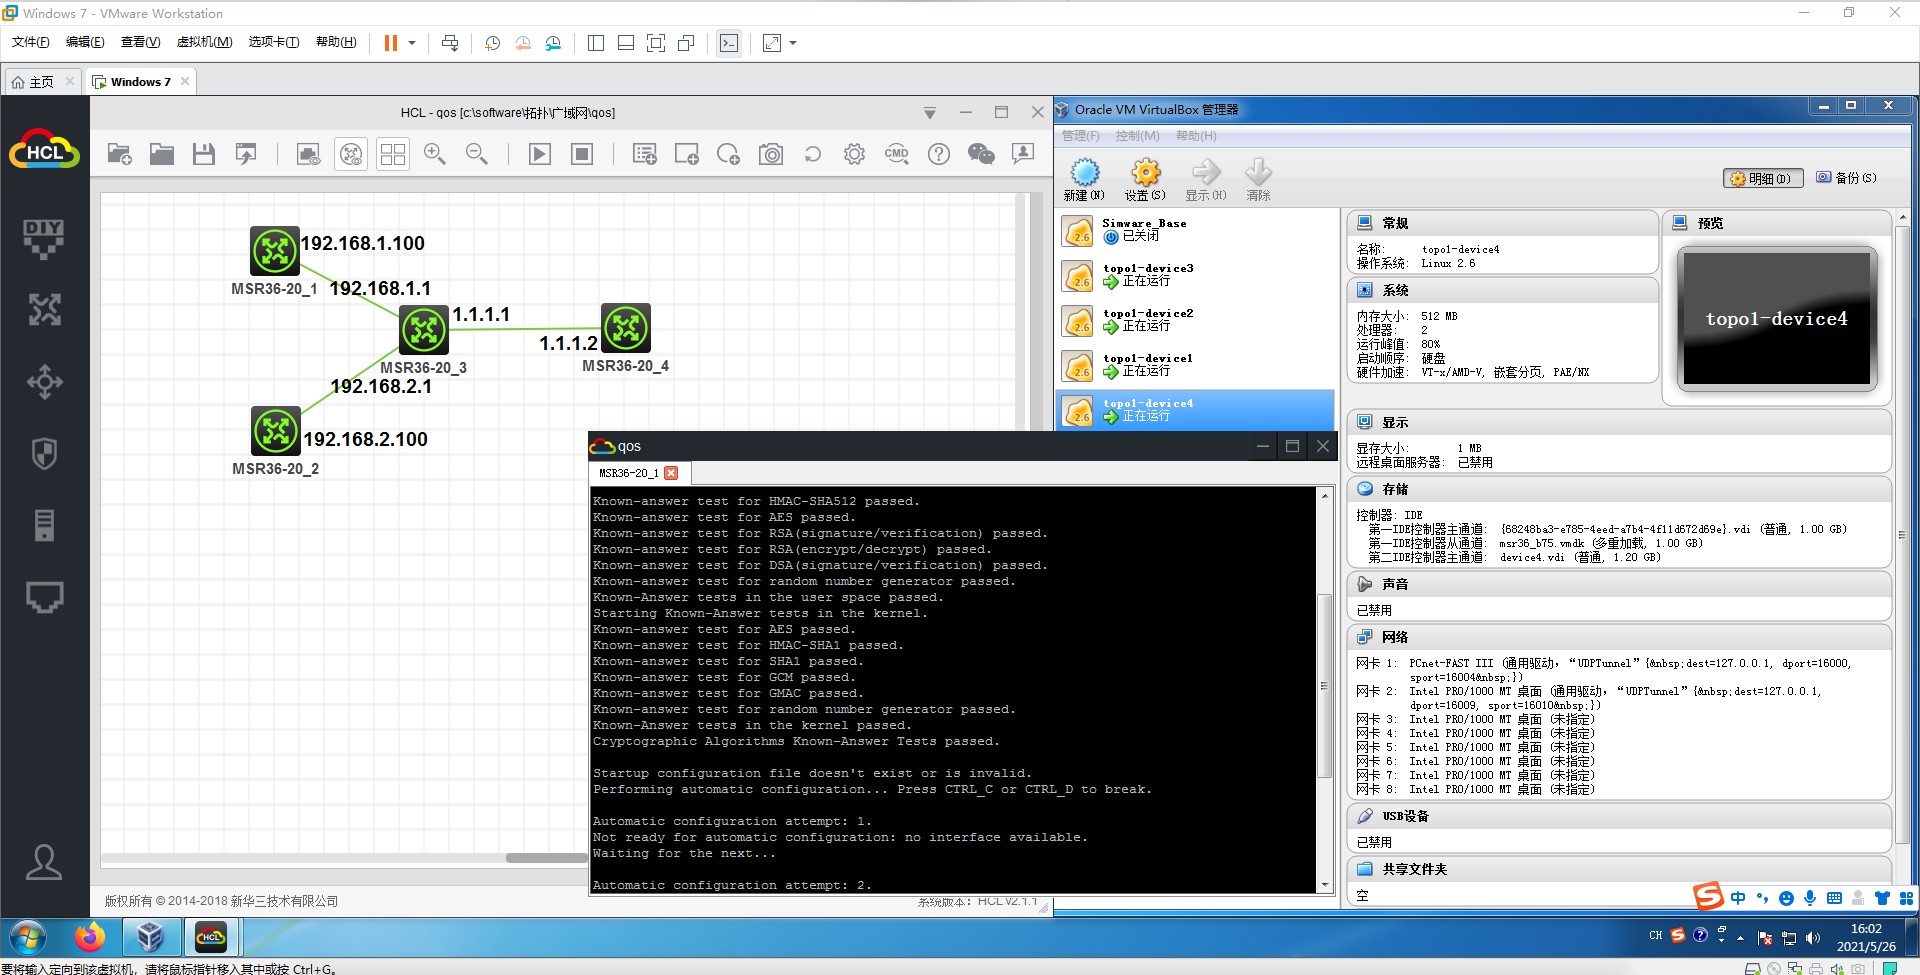Click the camera snapshot icon in HCL toolbar
The height and width of the screenshot is (975, 1920).
click(771, 154)
